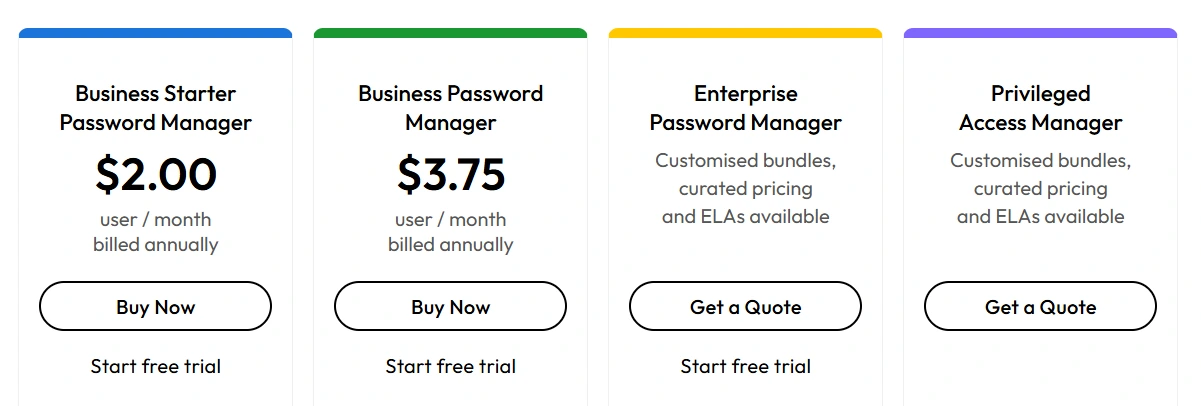This screenshot has height=406, width=1201.
Task: Click Privileged Access card's curated pricing text
Action: tap(1040, 188)
